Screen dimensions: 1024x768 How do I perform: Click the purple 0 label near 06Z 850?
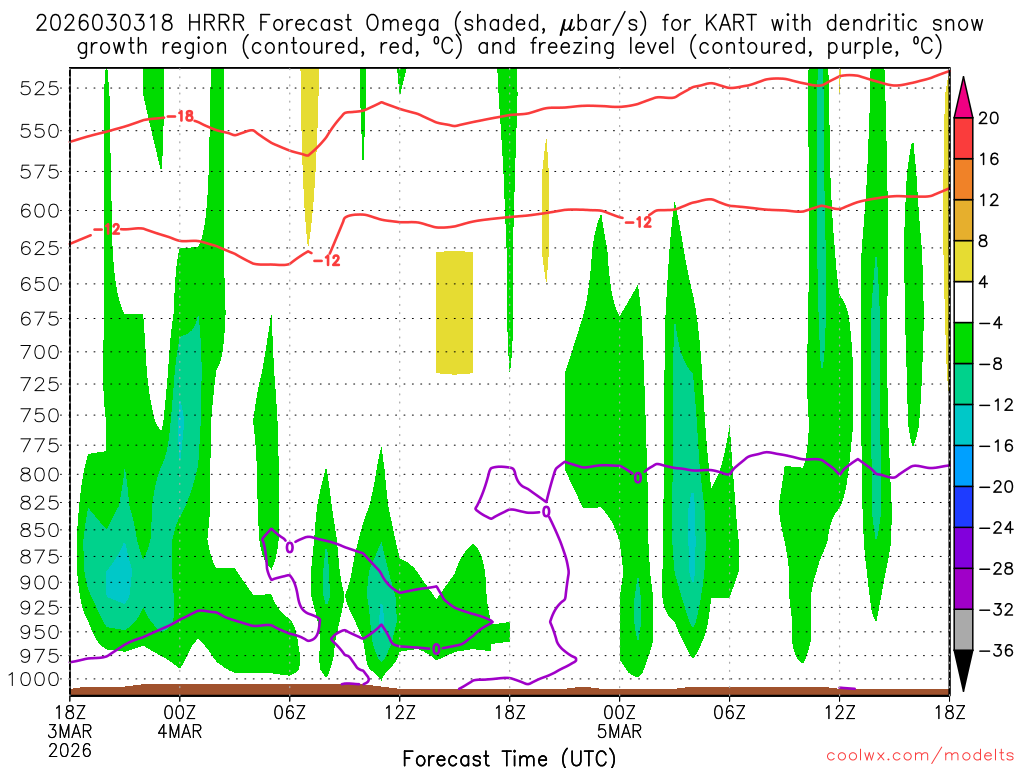(x=290, y=547)
